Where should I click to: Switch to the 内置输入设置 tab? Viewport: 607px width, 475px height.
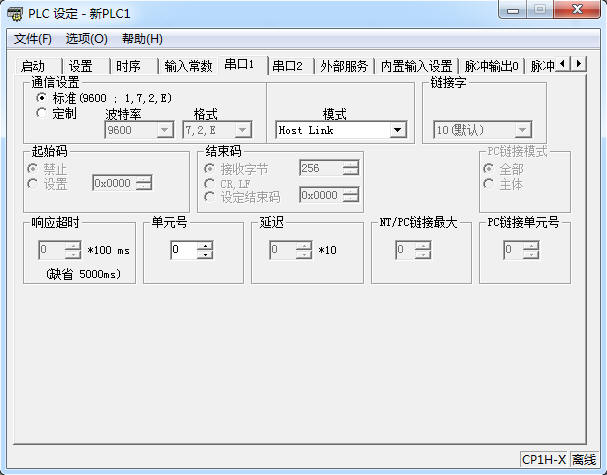[416, 66]
